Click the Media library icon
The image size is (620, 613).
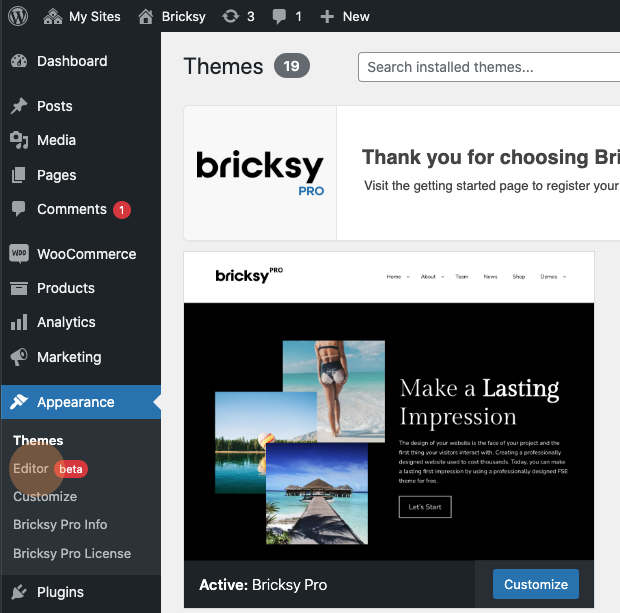[19, 140]
